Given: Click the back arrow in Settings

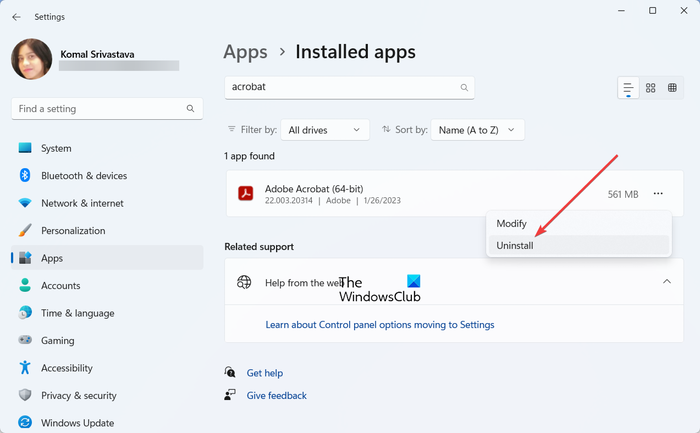Looking at the screenshot, I should pos(16,16).
